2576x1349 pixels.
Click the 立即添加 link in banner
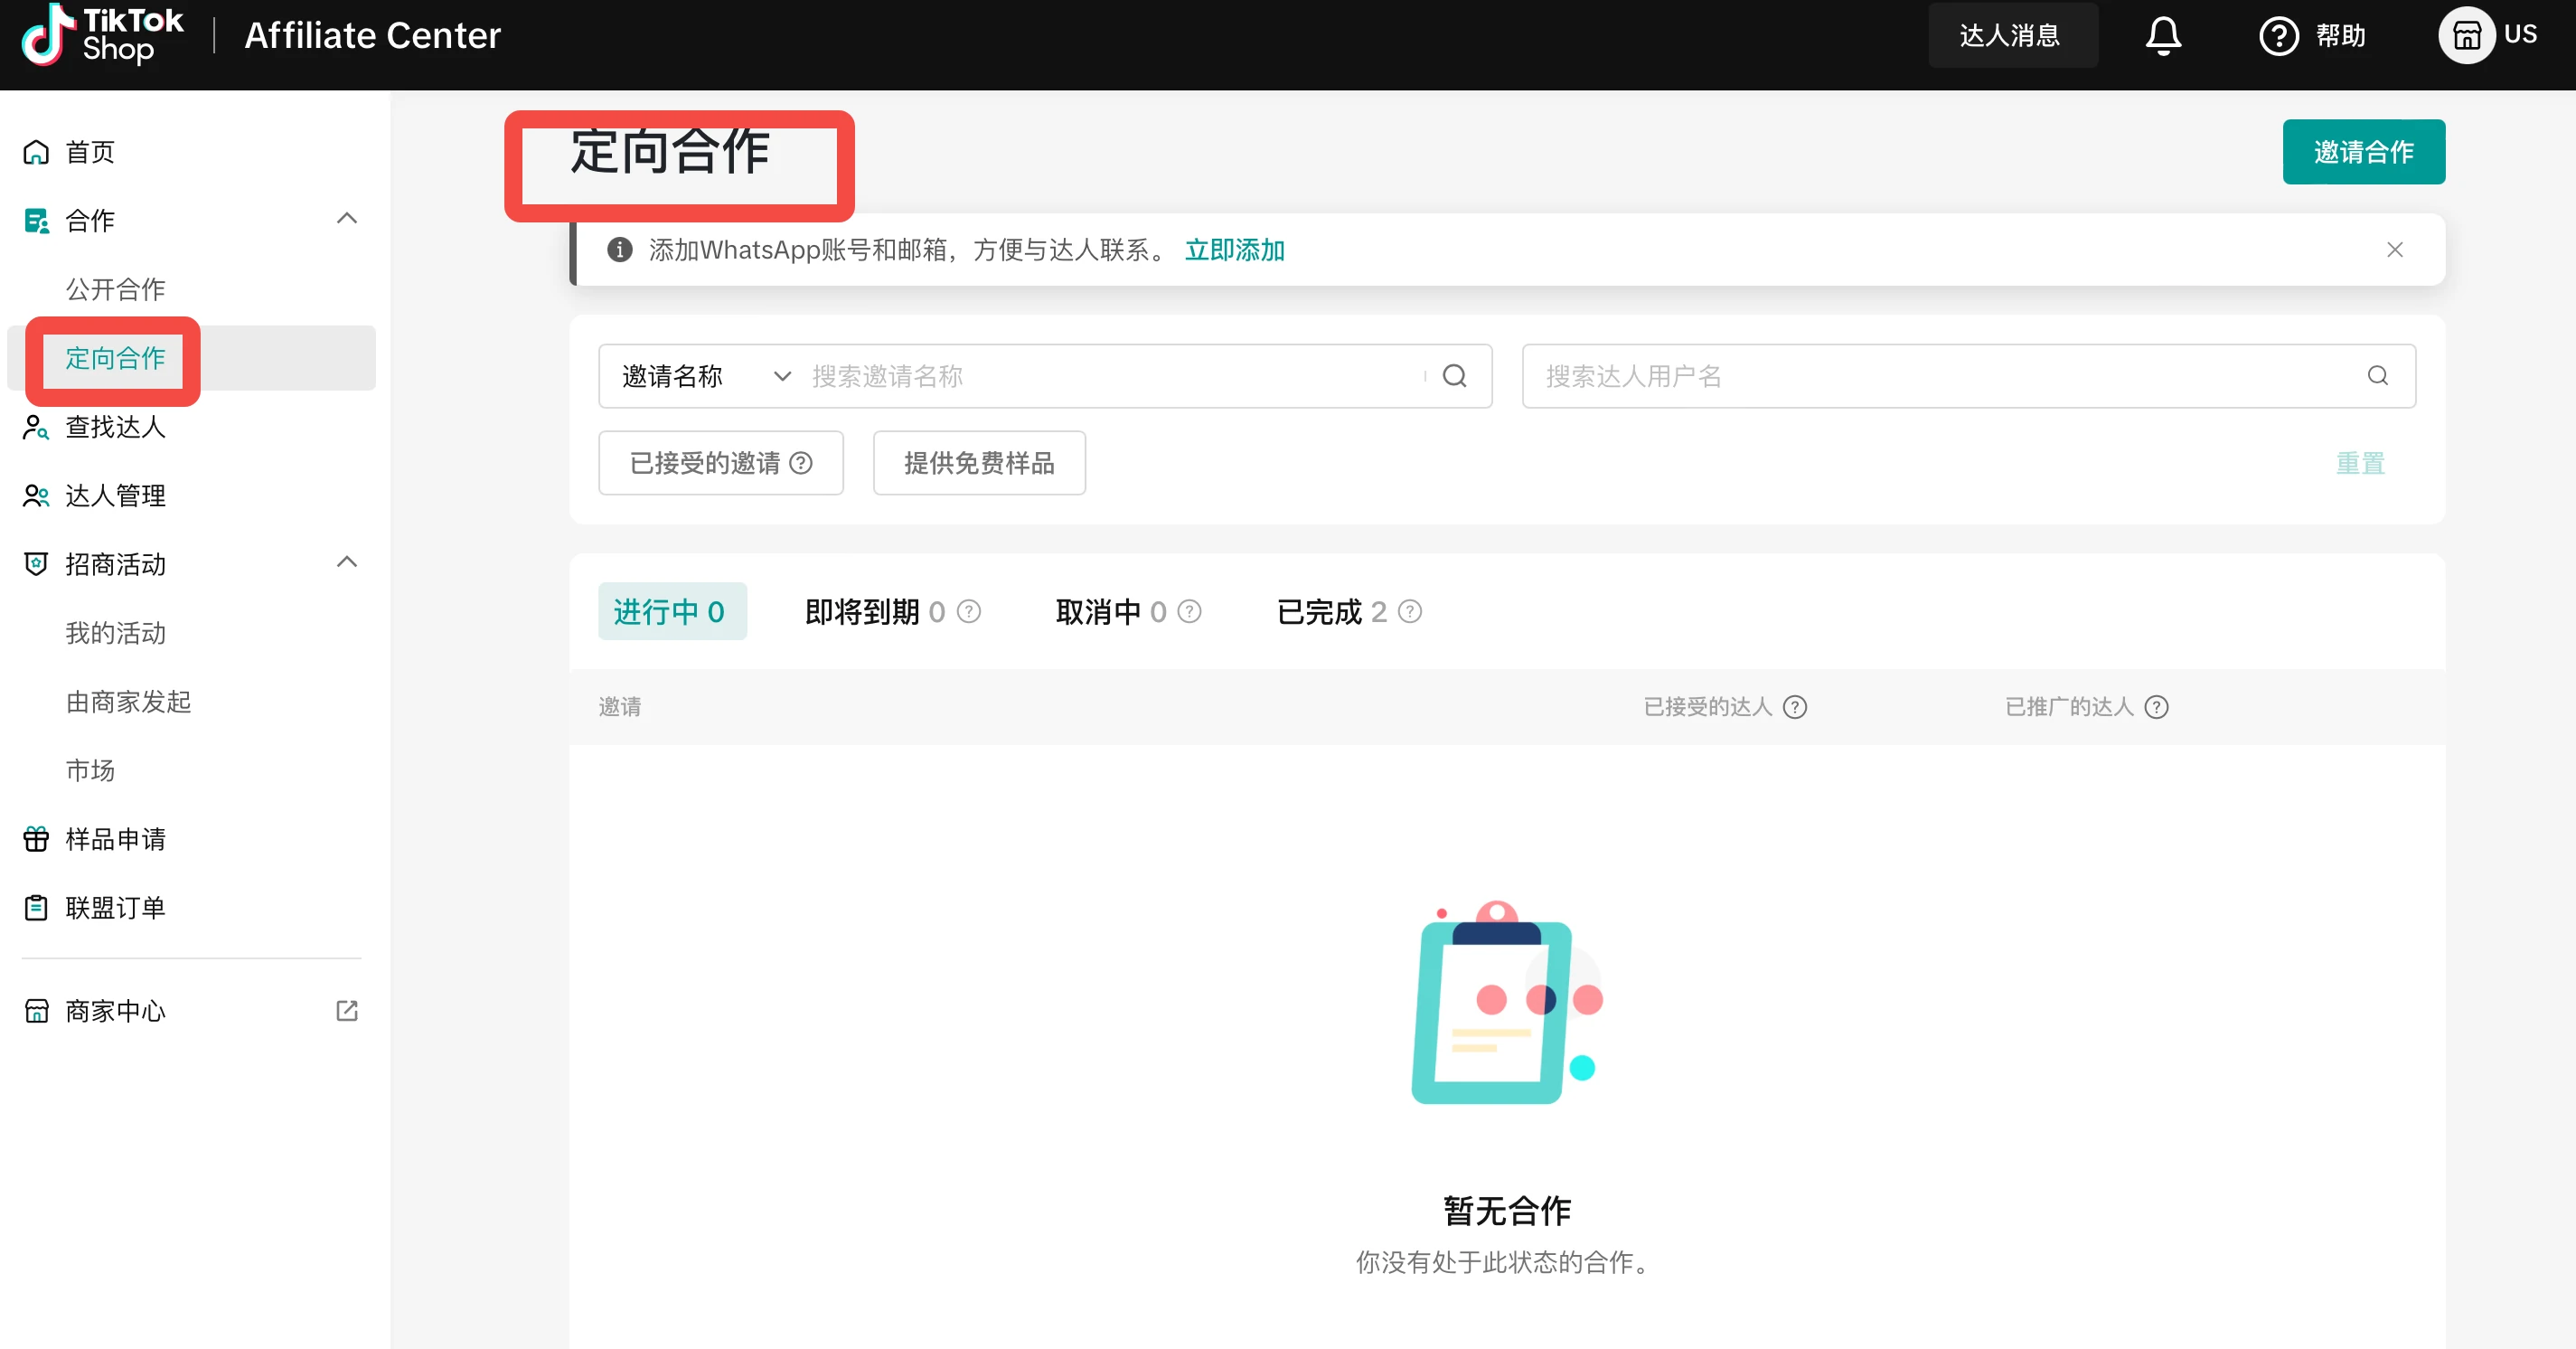tap(1235, 250)
